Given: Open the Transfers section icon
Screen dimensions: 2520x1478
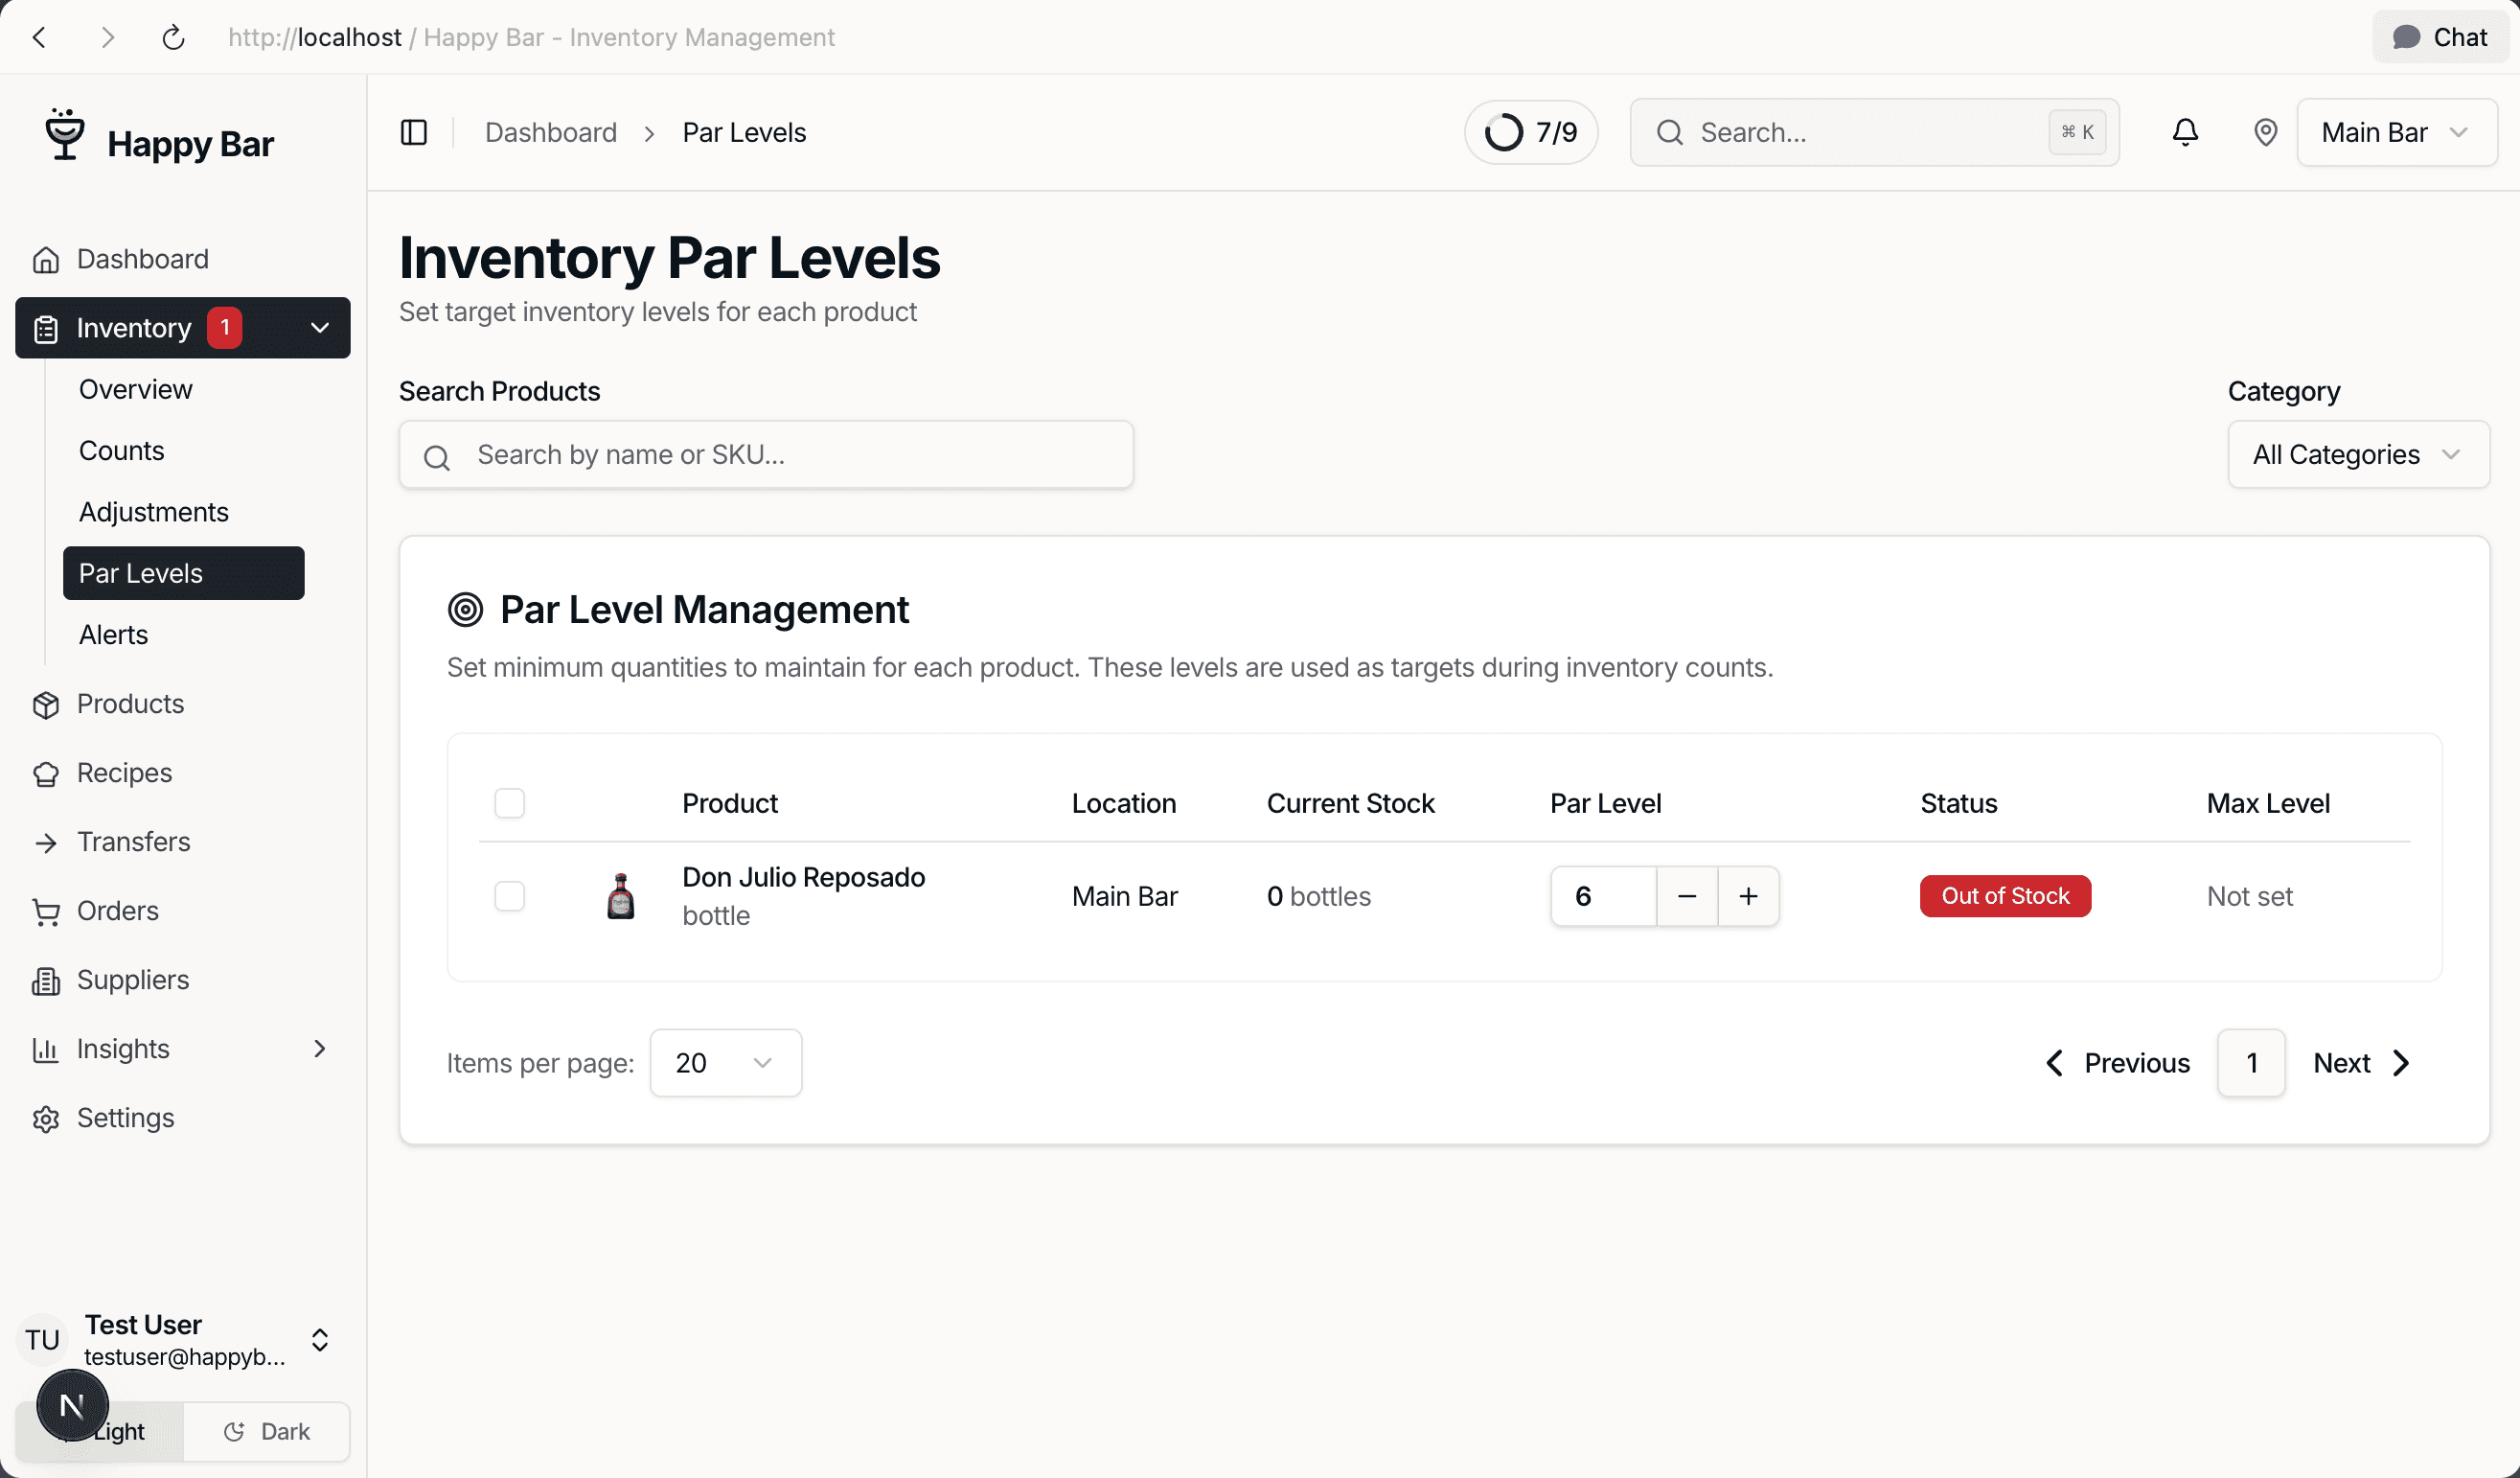Looking at the screenshot, I should (x=46, y=841).
